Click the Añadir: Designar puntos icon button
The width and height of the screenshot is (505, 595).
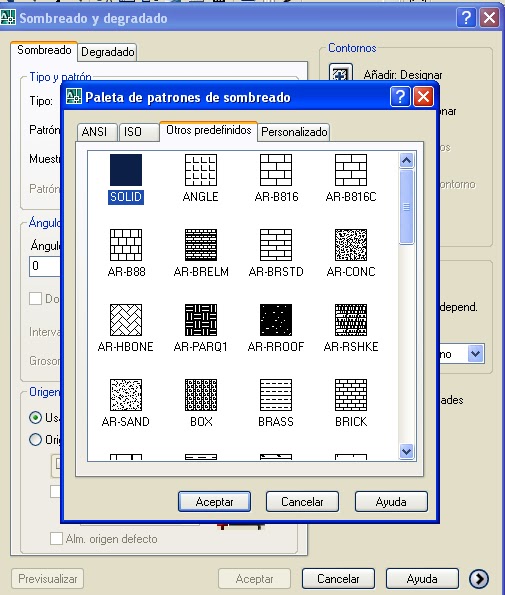point(340,73)
